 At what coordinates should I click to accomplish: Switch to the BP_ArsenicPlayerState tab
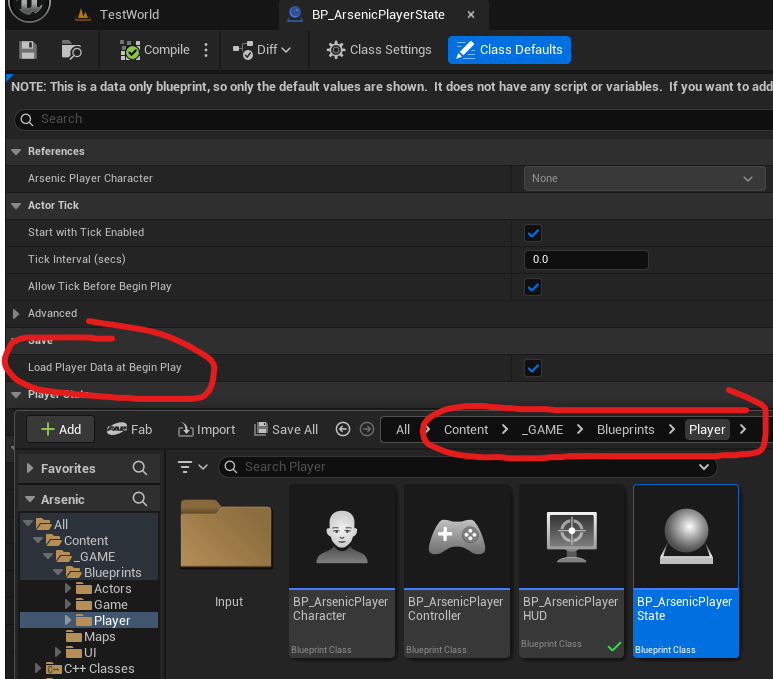coord(378,14)
